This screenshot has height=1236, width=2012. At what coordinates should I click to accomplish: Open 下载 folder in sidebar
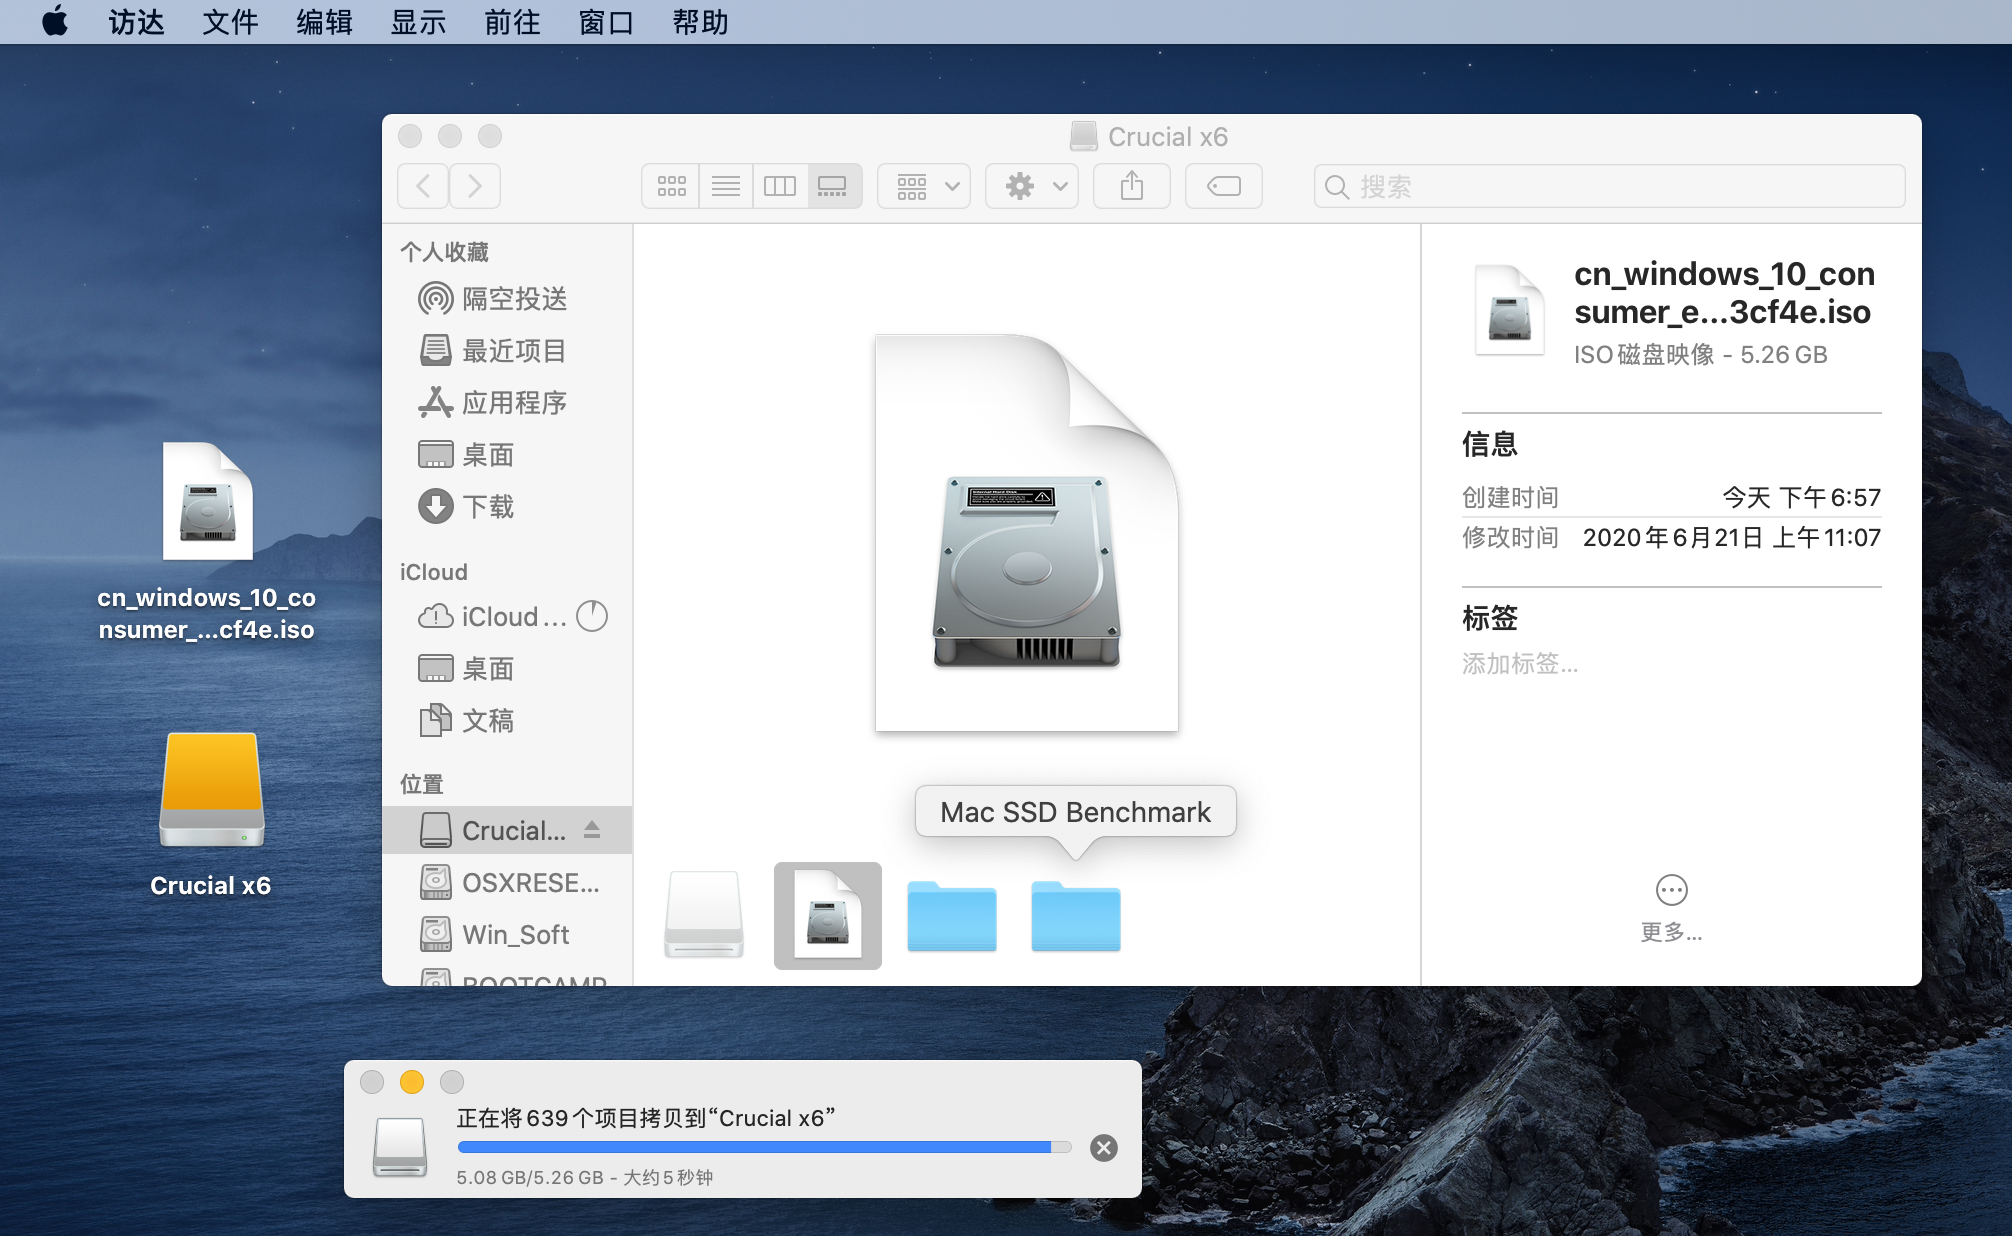[x=488, y=506]
